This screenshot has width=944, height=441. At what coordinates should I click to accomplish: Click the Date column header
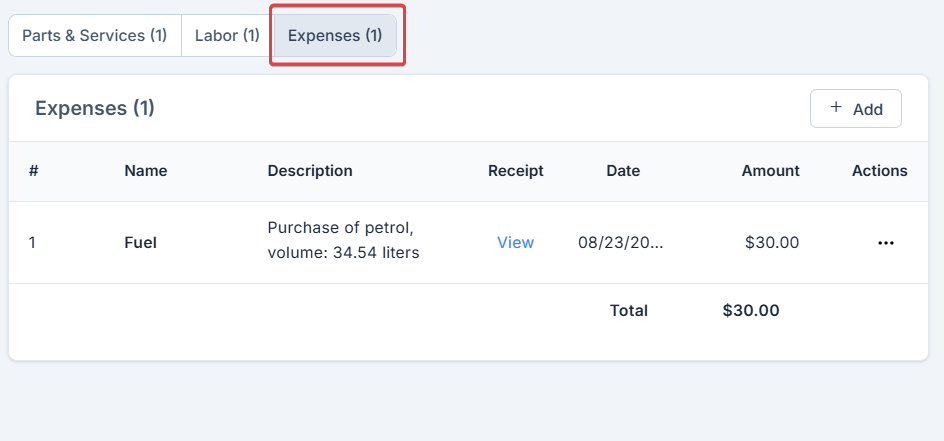pyautogui.click(x=623, y=171)
